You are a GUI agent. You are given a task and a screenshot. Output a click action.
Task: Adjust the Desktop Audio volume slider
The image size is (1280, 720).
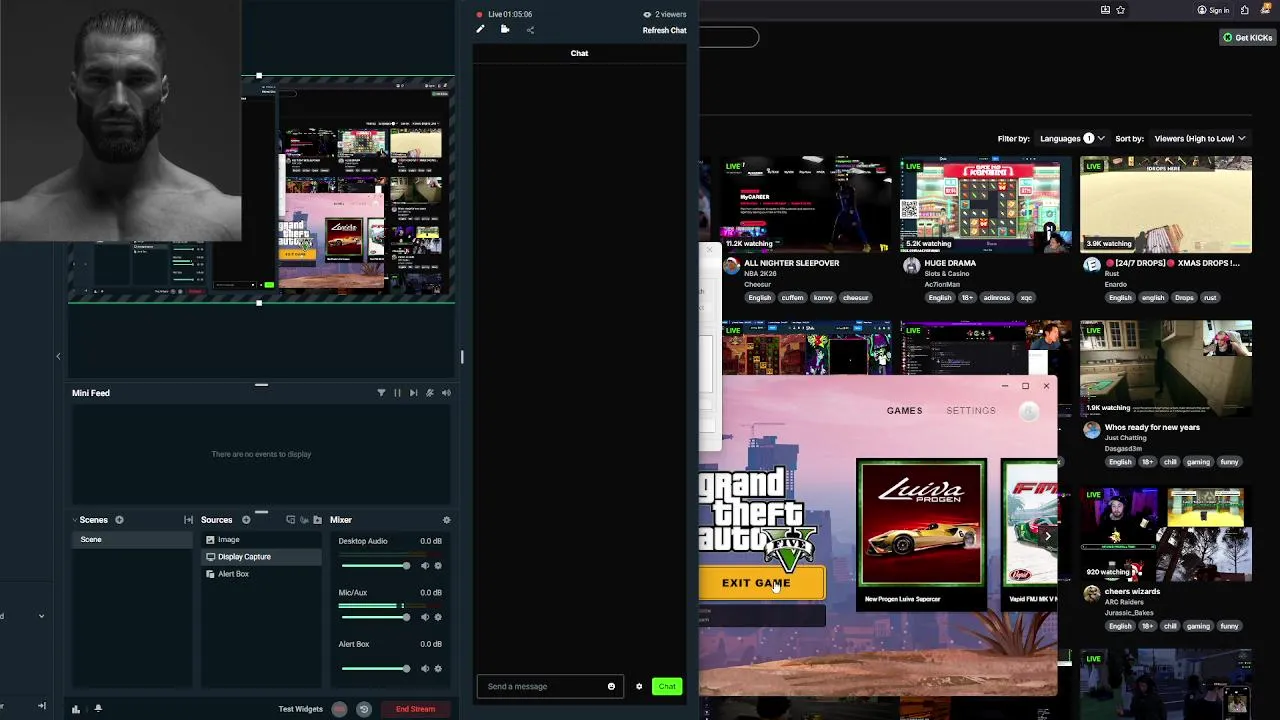tap(375, 566)
